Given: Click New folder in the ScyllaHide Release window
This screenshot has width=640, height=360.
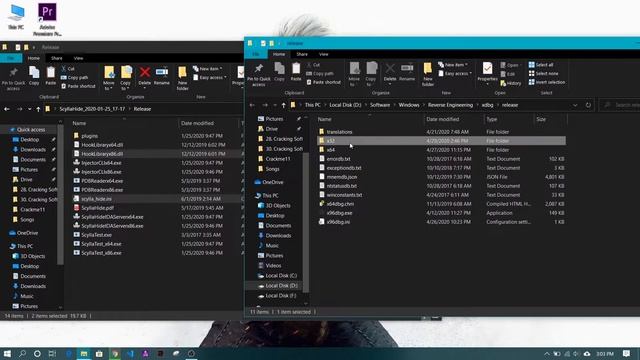Looking at the screenshot, I should 182,78.
